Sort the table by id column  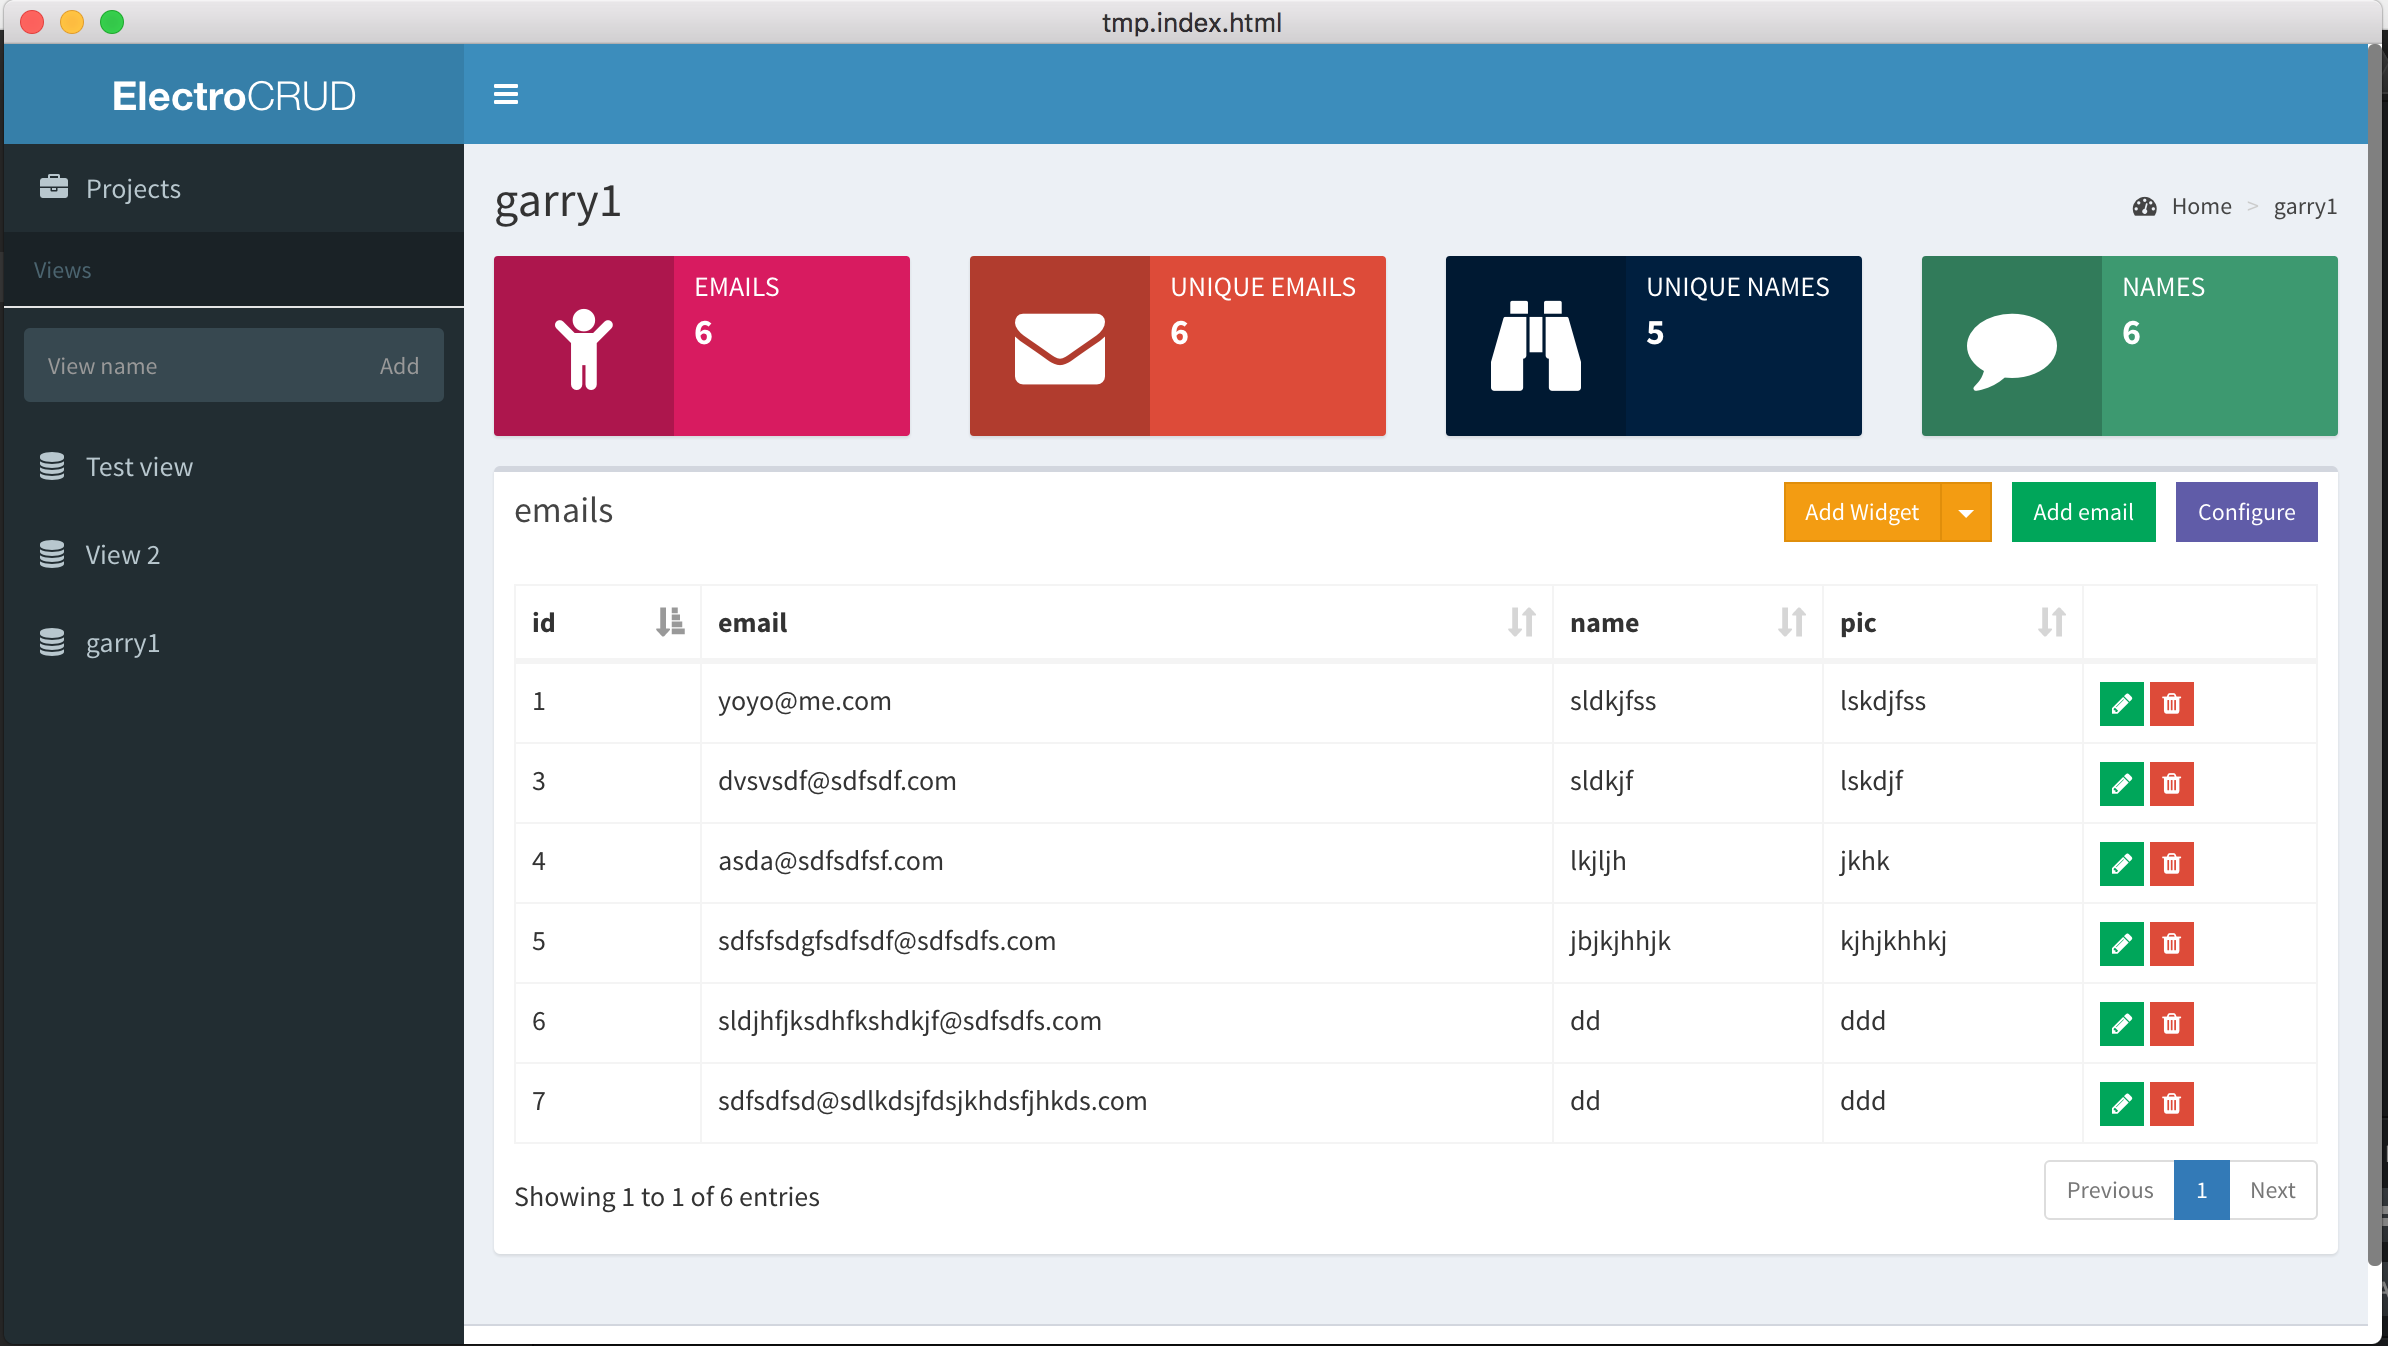[608, 622]
